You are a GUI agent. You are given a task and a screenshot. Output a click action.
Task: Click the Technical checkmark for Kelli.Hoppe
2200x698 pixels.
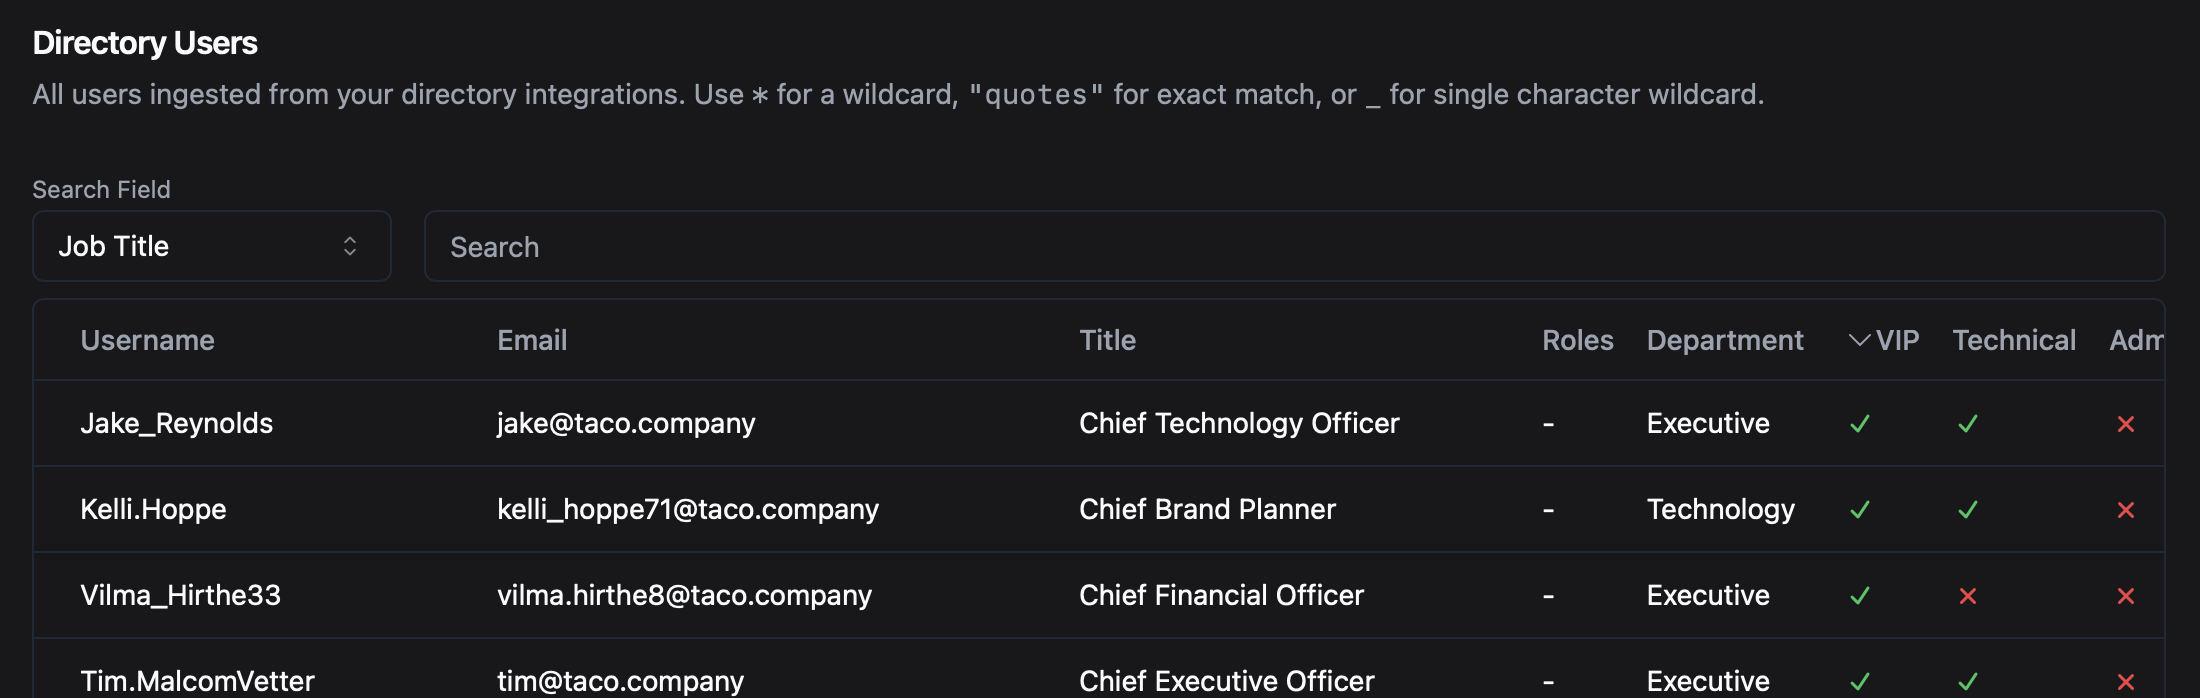tap(1967, 509)
